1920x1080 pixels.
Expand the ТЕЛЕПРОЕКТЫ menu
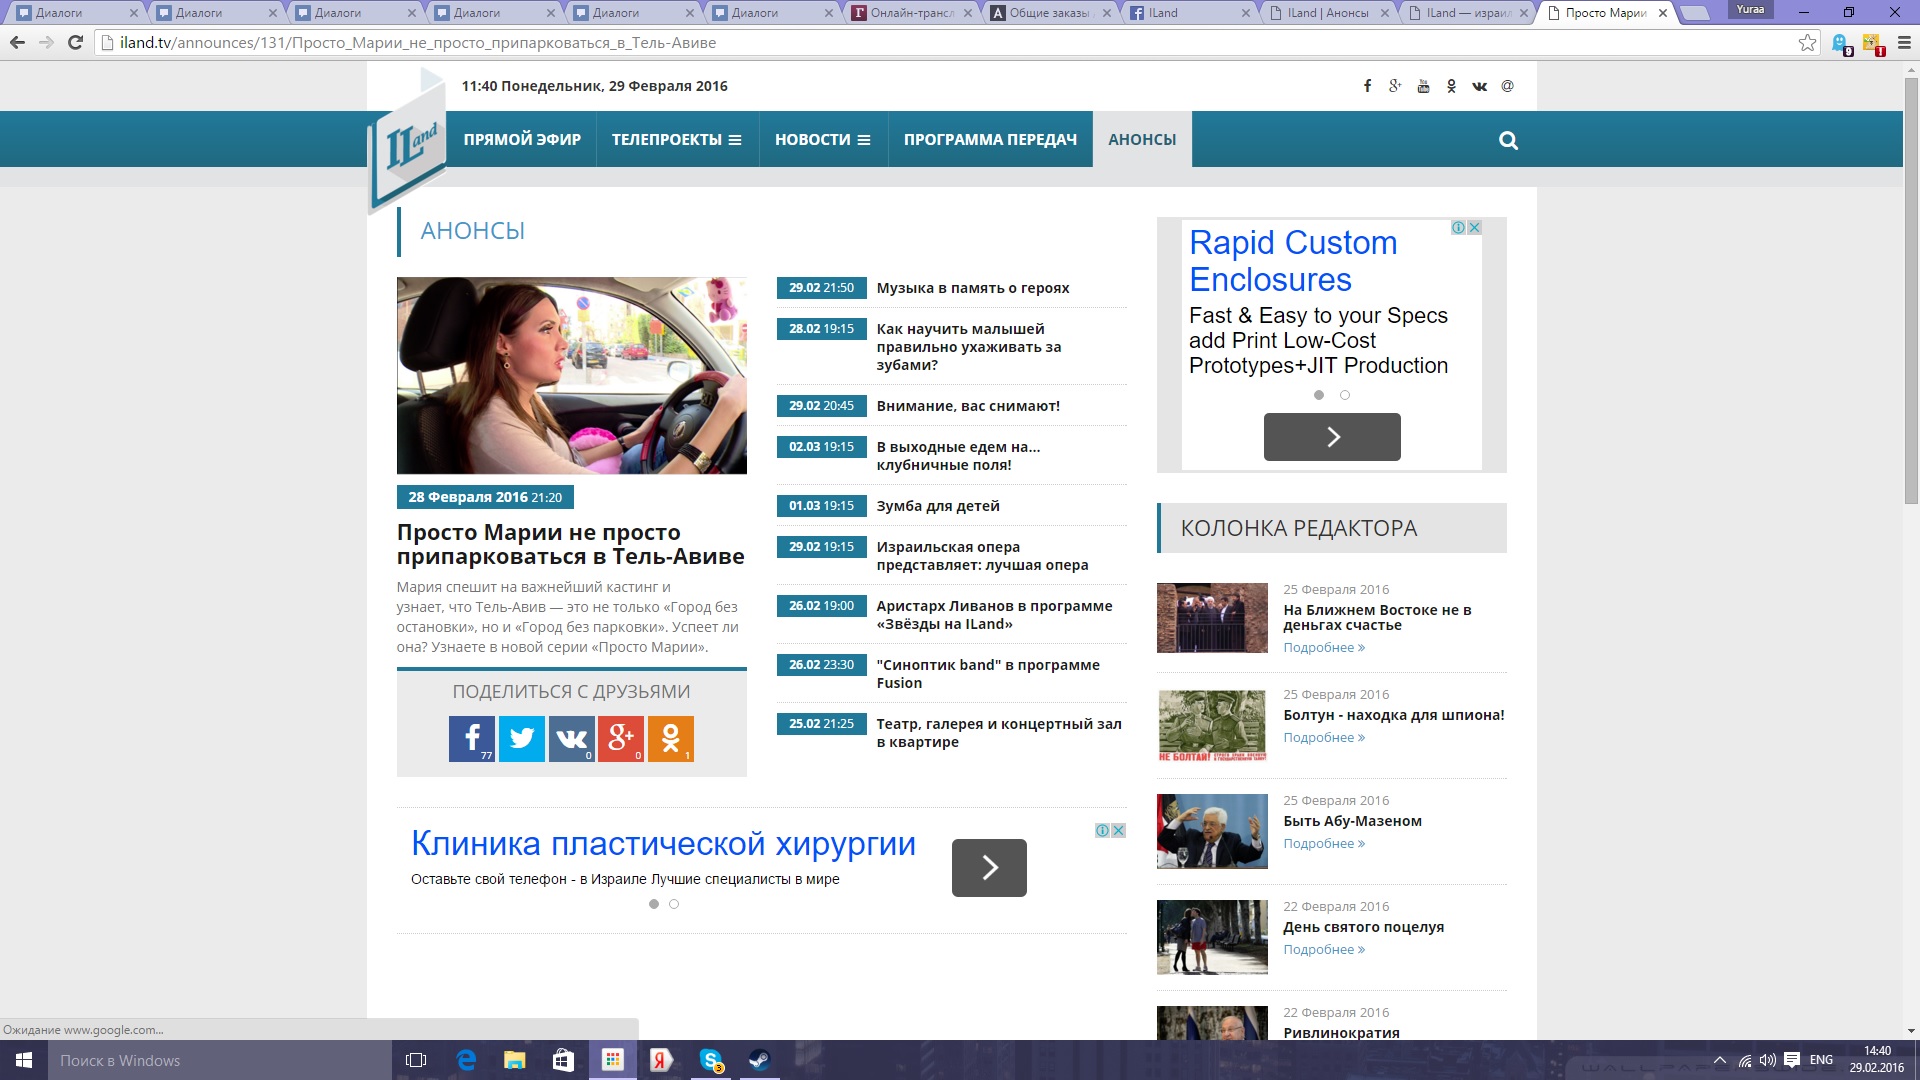677,140
